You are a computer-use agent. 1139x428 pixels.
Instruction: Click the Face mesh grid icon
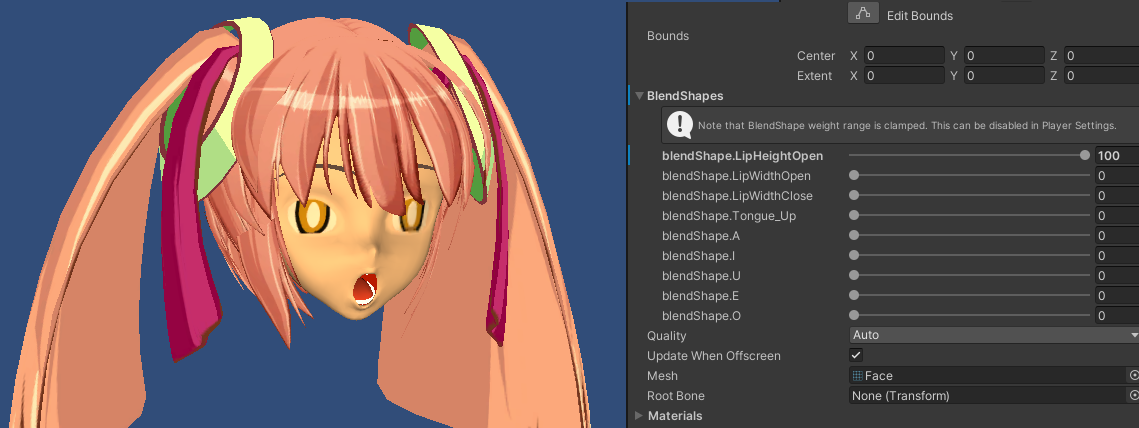pos(857,376)
